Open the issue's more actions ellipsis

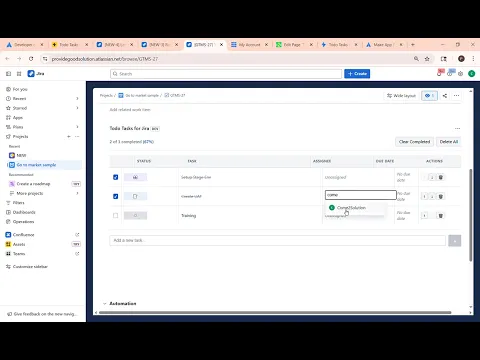tap(456, 96)
